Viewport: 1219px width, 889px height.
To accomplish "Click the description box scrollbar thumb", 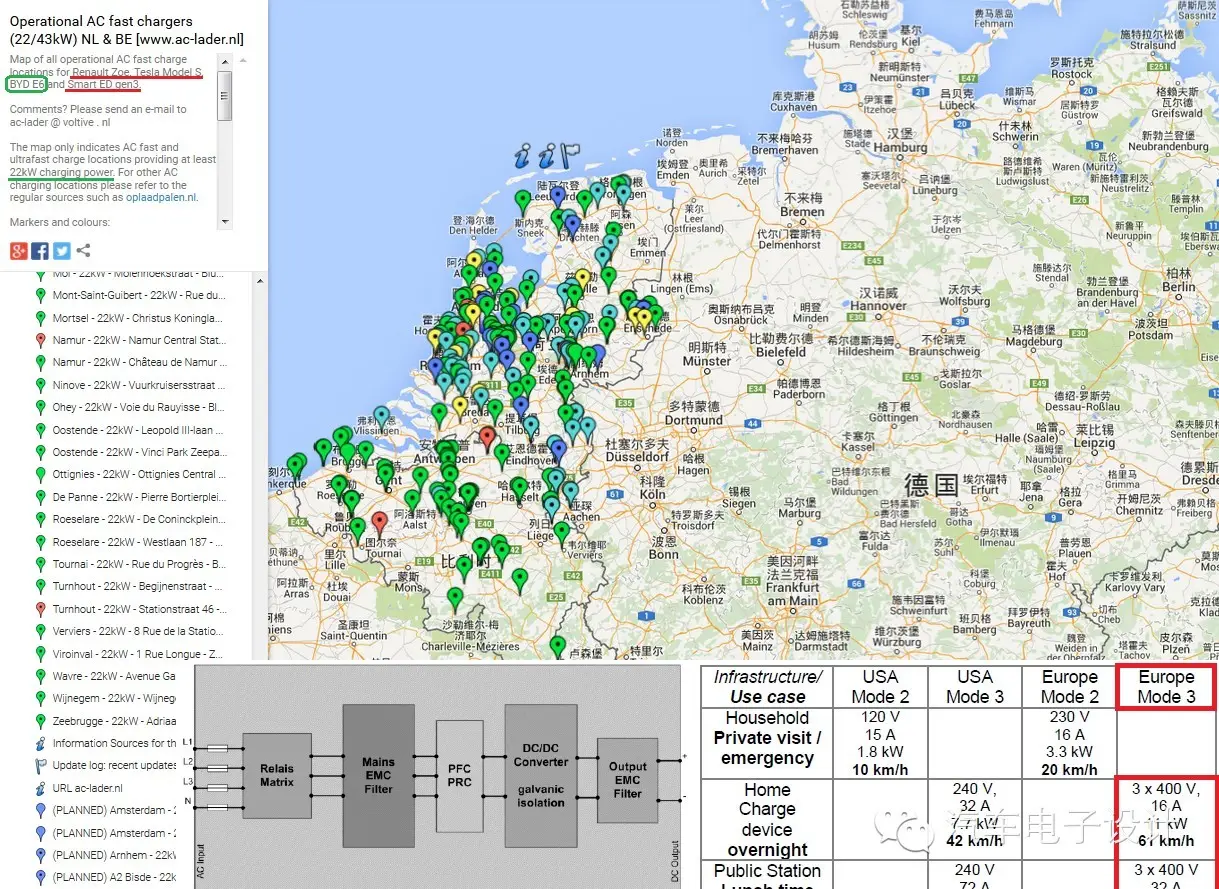I will click(225, 96).
